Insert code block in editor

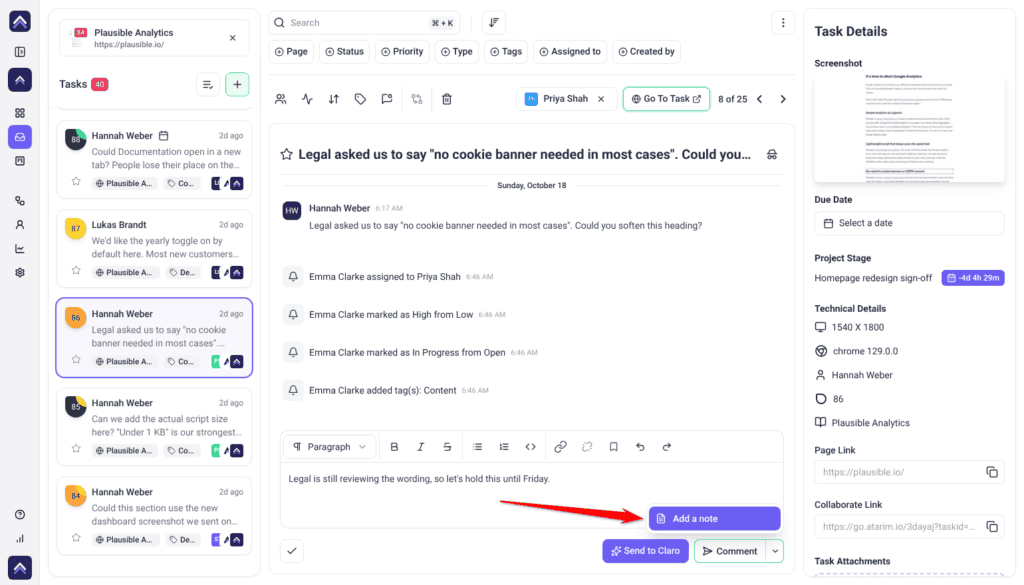click(x=530, y=447)
